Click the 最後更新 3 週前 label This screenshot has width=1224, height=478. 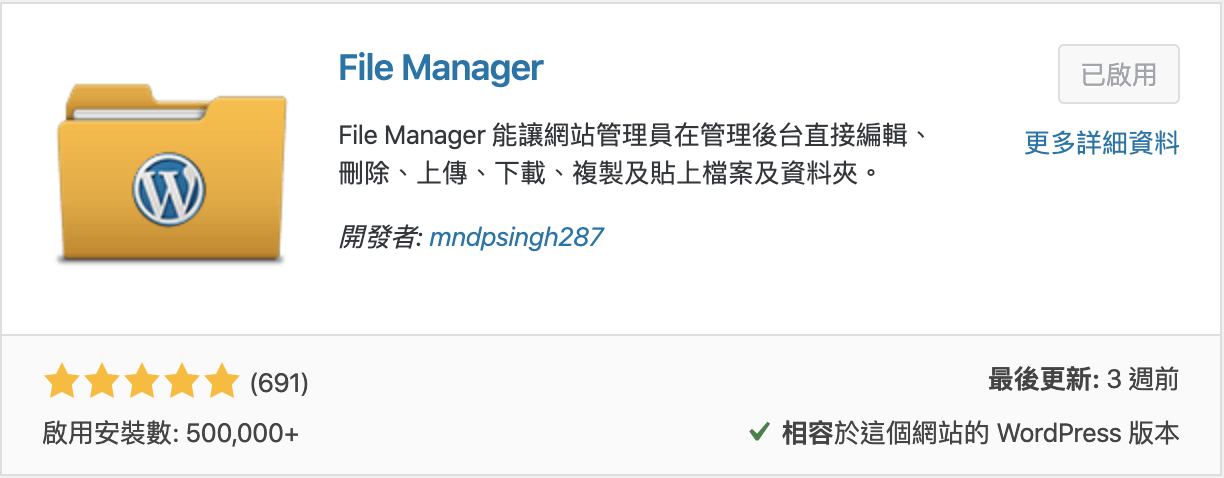tap(1084, 380)
